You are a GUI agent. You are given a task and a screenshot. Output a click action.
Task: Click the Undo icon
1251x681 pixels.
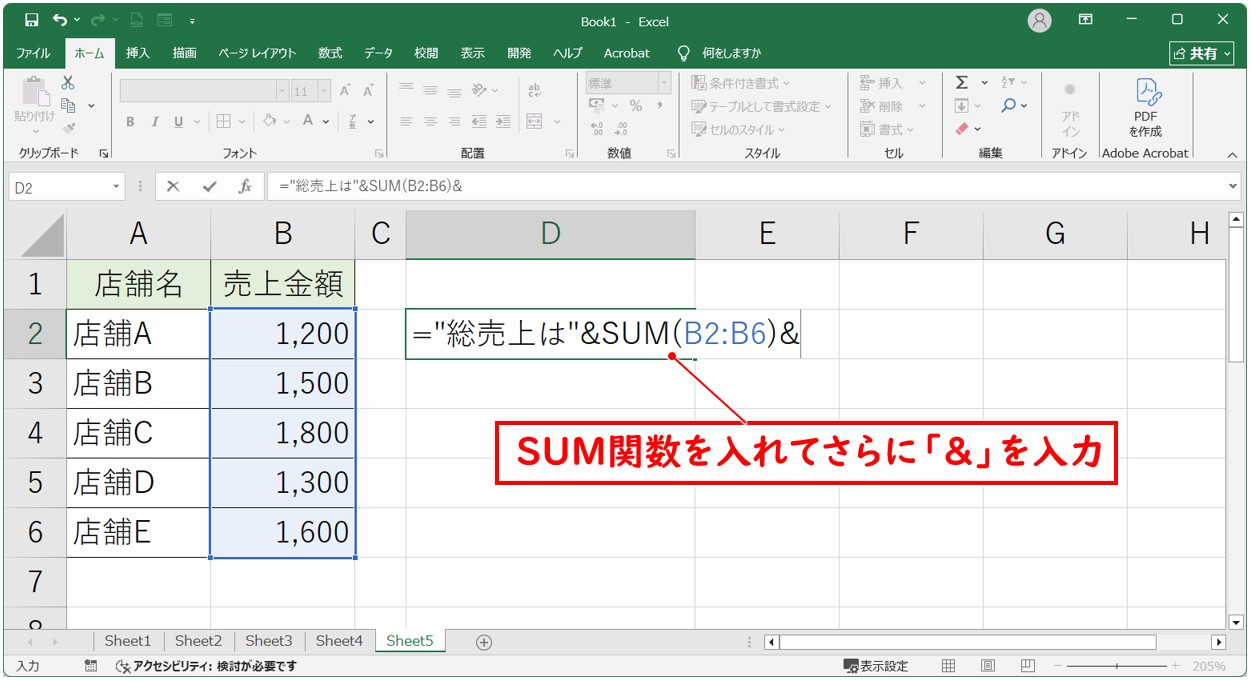[x=58, y=19]
